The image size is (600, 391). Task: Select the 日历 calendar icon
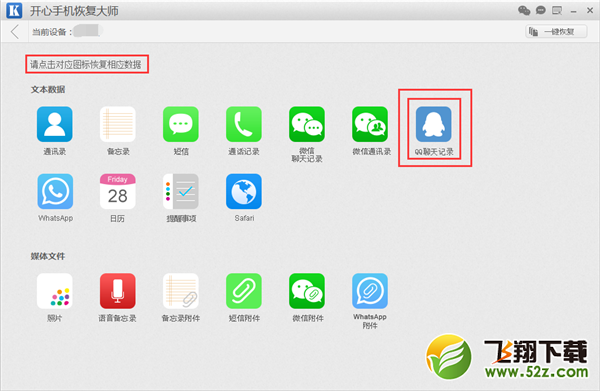117,191
